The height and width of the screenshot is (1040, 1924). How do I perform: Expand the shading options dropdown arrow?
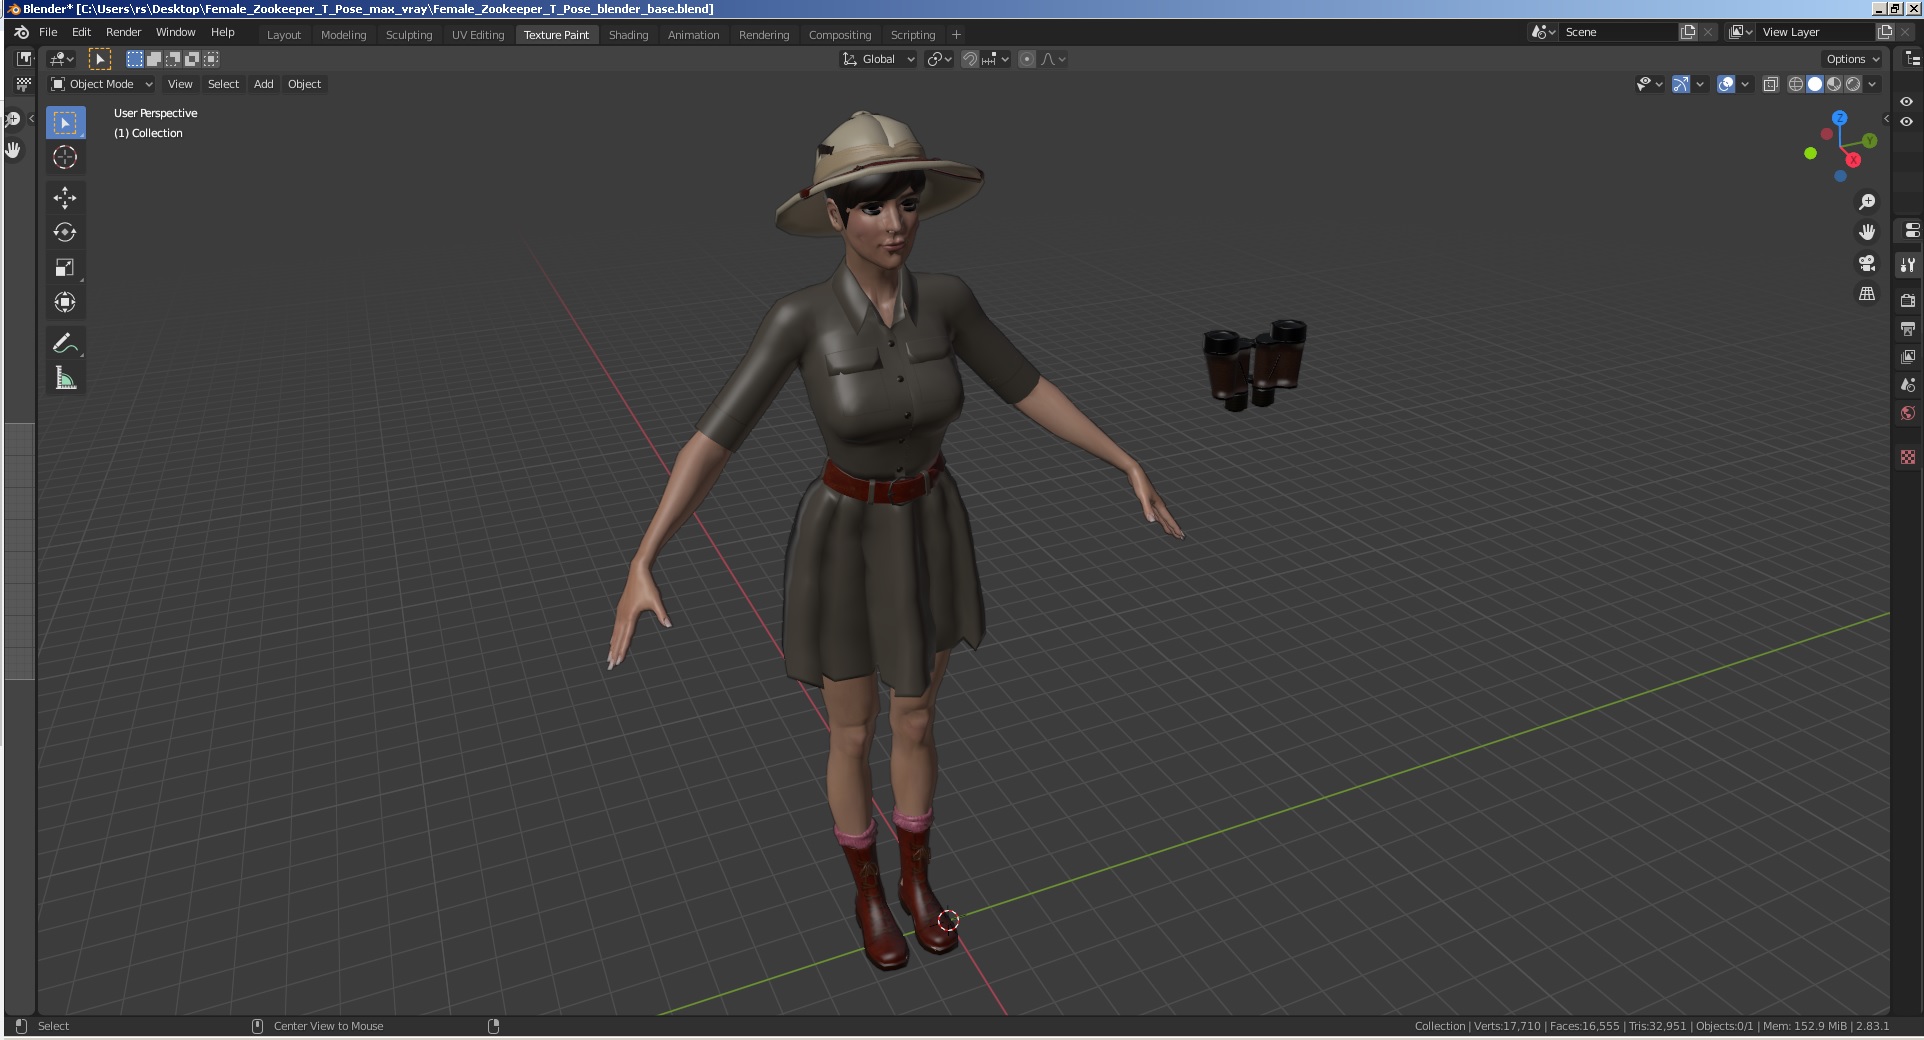1872,84
